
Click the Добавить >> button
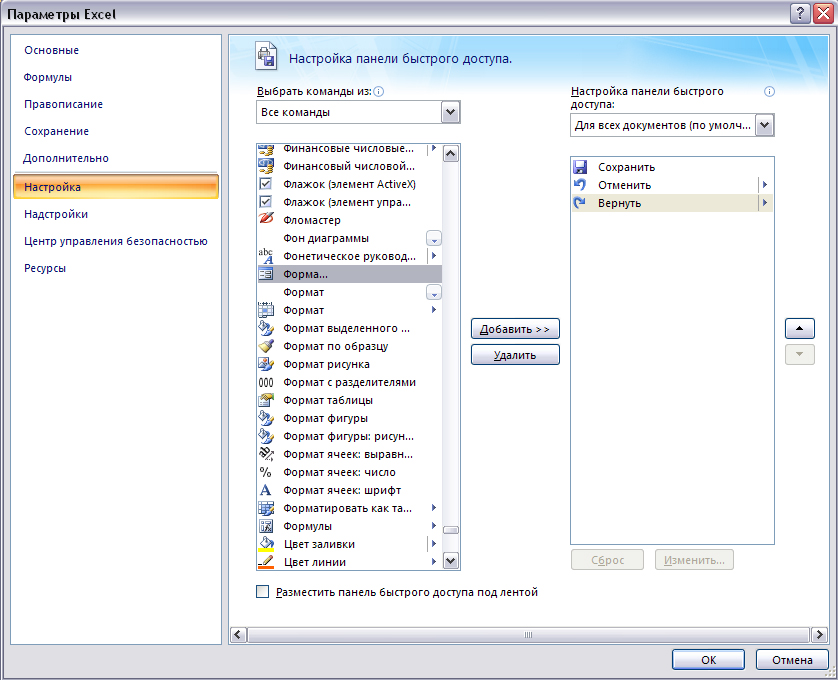[515, 329]
